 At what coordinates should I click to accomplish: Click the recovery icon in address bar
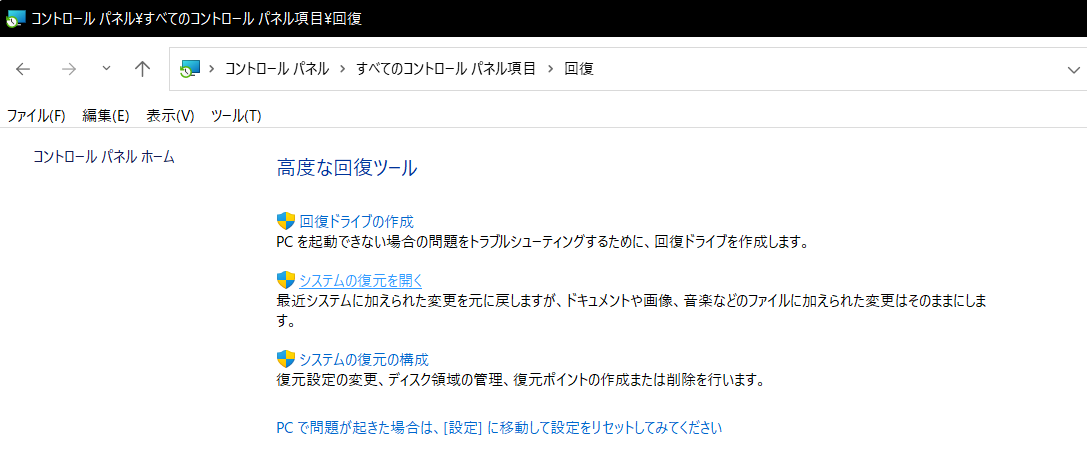[x=189, y=69]
